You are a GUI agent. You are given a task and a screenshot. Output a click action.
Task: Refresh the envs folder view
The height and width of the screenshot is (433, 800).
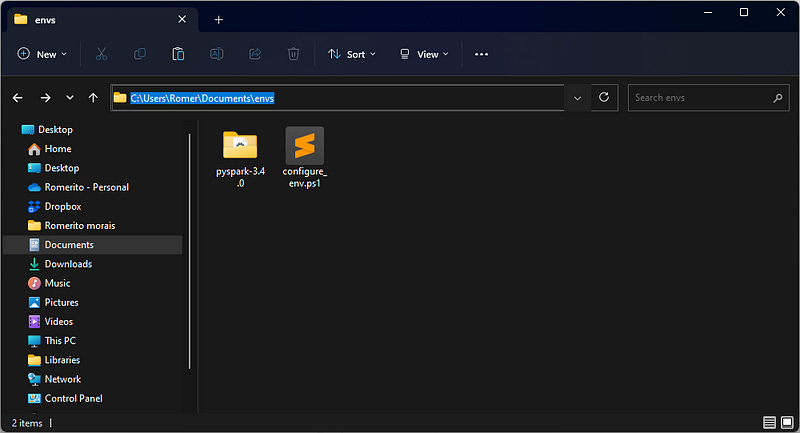tap(604, 97)
